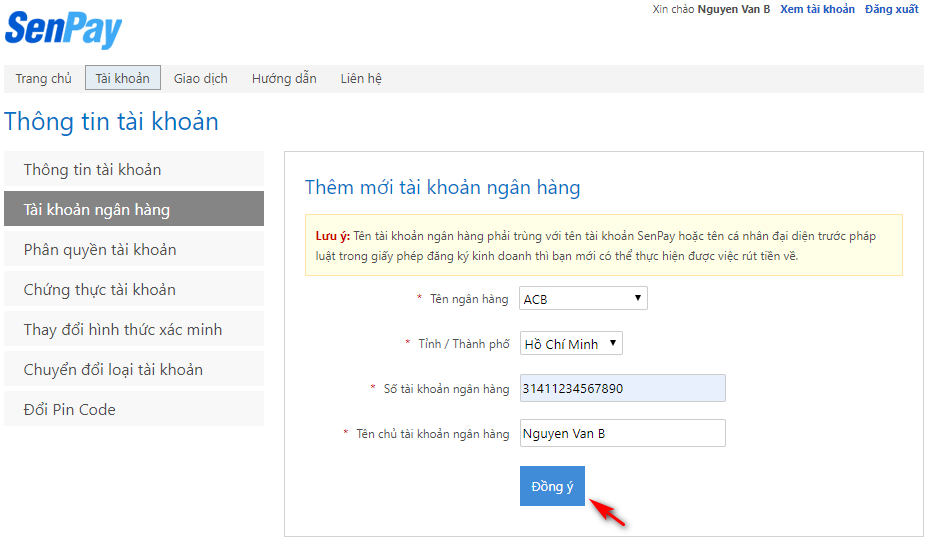Viewport: 927px width, 541px height.
Task: Expand the Tên ngân hàng dropdown
Action: [x=583, y=299]
